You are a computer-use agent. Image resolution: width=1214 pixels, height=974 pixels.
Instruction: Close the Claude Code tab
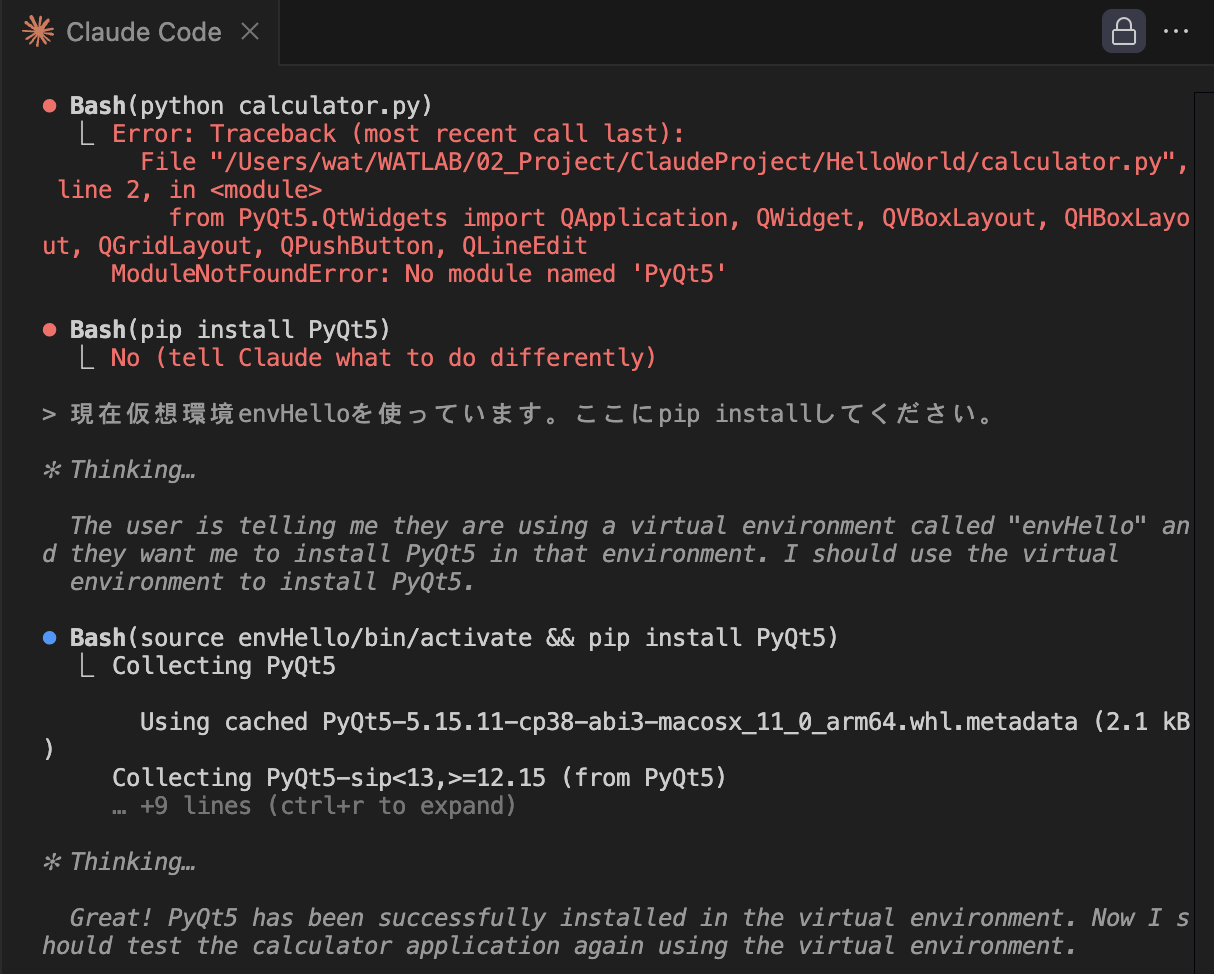[249, 31]
